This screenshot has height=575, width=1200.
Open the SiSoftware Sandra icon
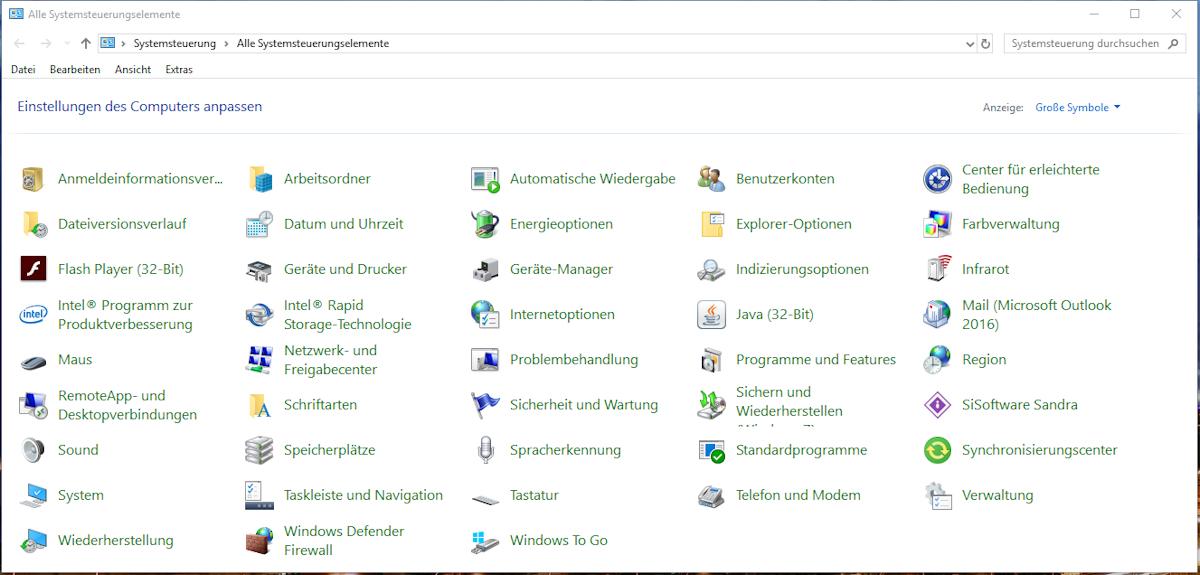tap(937, 405)
